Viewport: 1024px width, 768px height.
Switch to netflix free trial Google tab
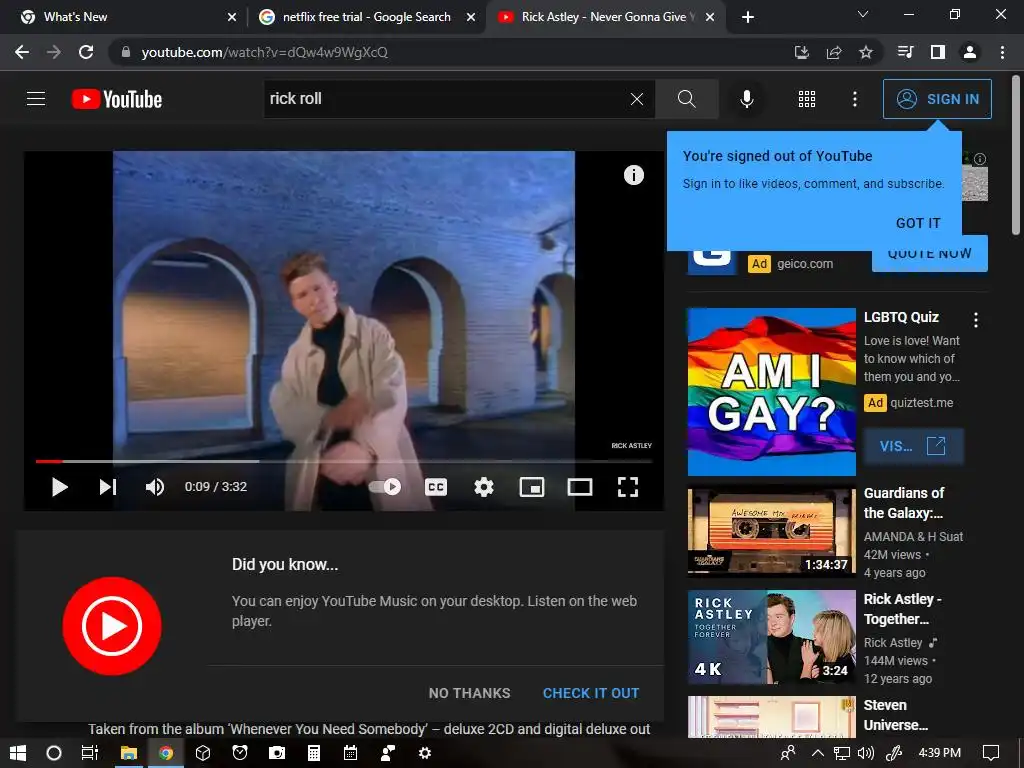pos(366,17)
